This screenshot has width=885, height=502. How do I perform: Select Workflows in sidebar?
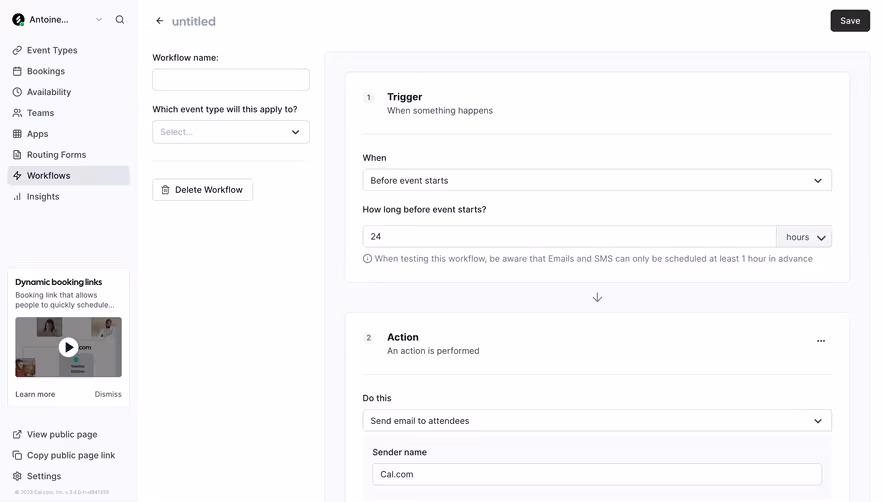pyautogui.click(x=68, y=176)
